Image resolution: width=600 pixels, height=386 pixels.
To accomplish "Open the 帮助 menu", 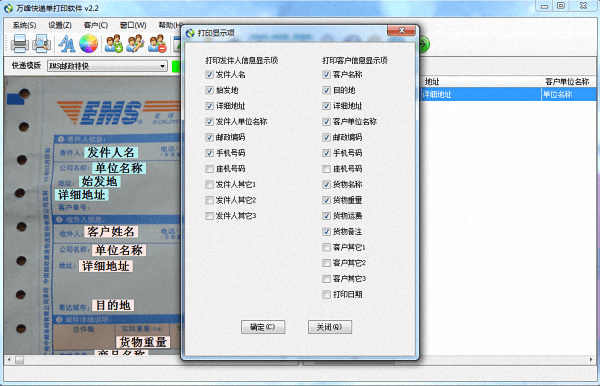I will coord(170,25).
